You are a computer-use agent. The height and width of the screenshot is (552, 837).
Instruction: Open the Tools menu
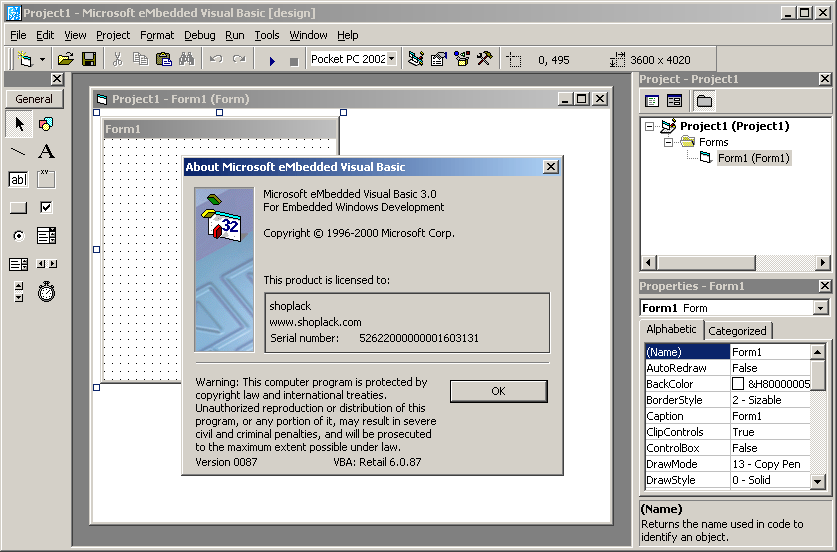click(266, 35)
